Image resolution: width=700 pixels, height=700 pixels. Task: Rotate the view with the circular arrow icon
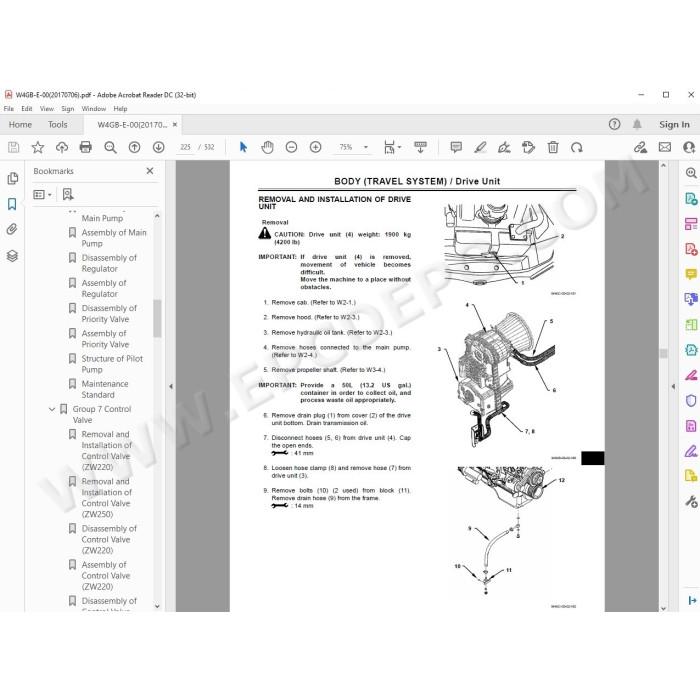tap(577, 147)
